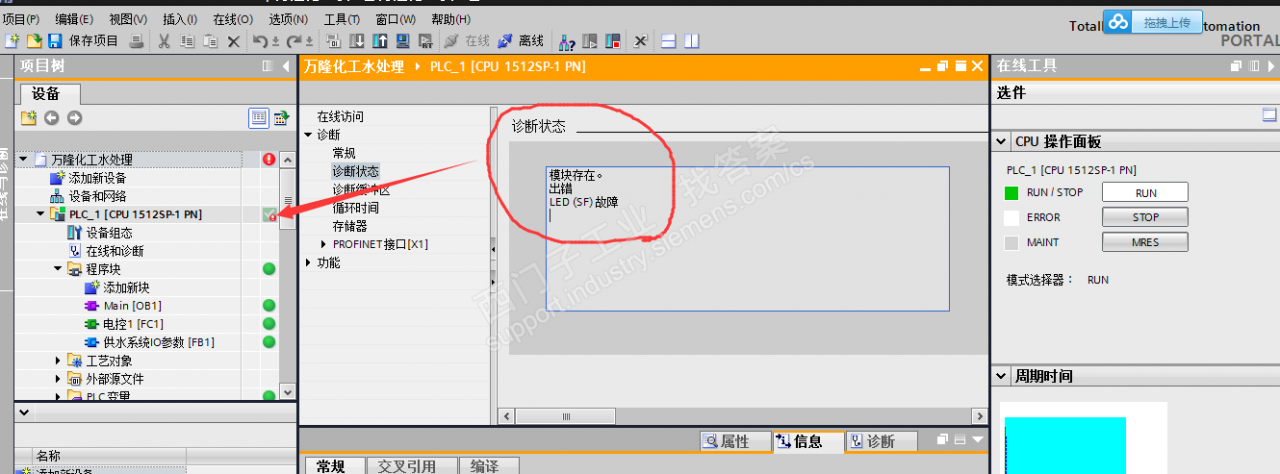Split editor space horizontally

click(668, 41)
